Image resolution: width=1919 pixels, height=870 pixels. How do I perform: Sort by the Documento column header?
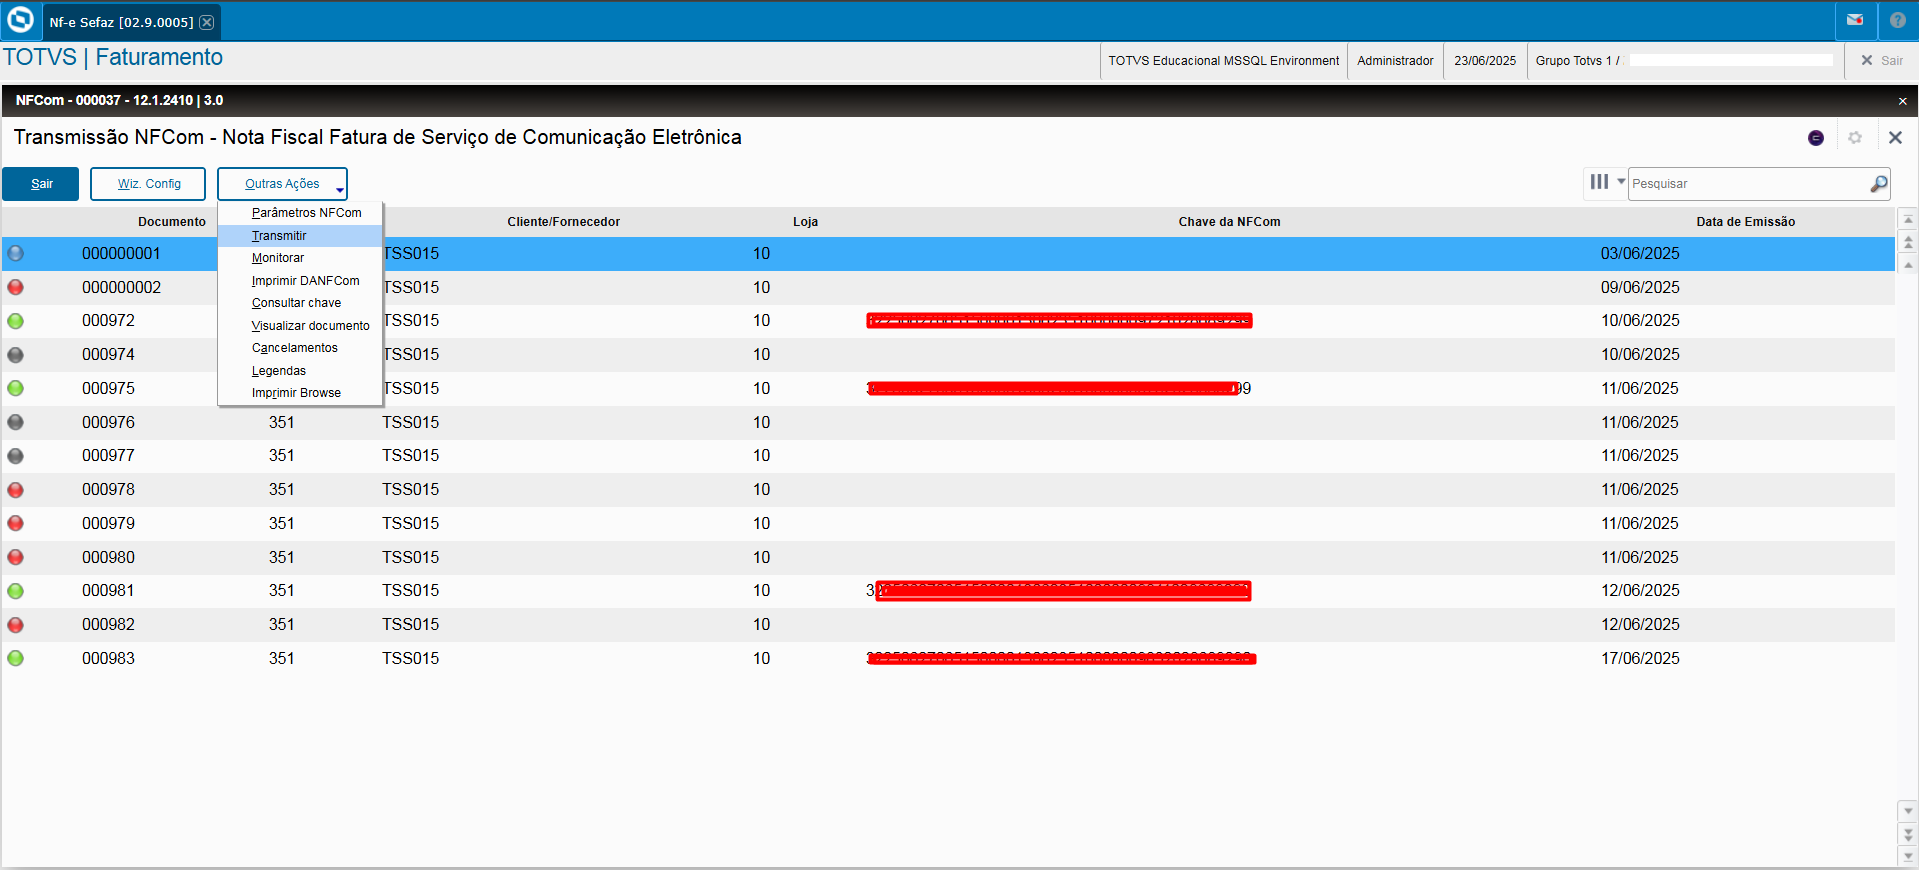click(172, 222)
